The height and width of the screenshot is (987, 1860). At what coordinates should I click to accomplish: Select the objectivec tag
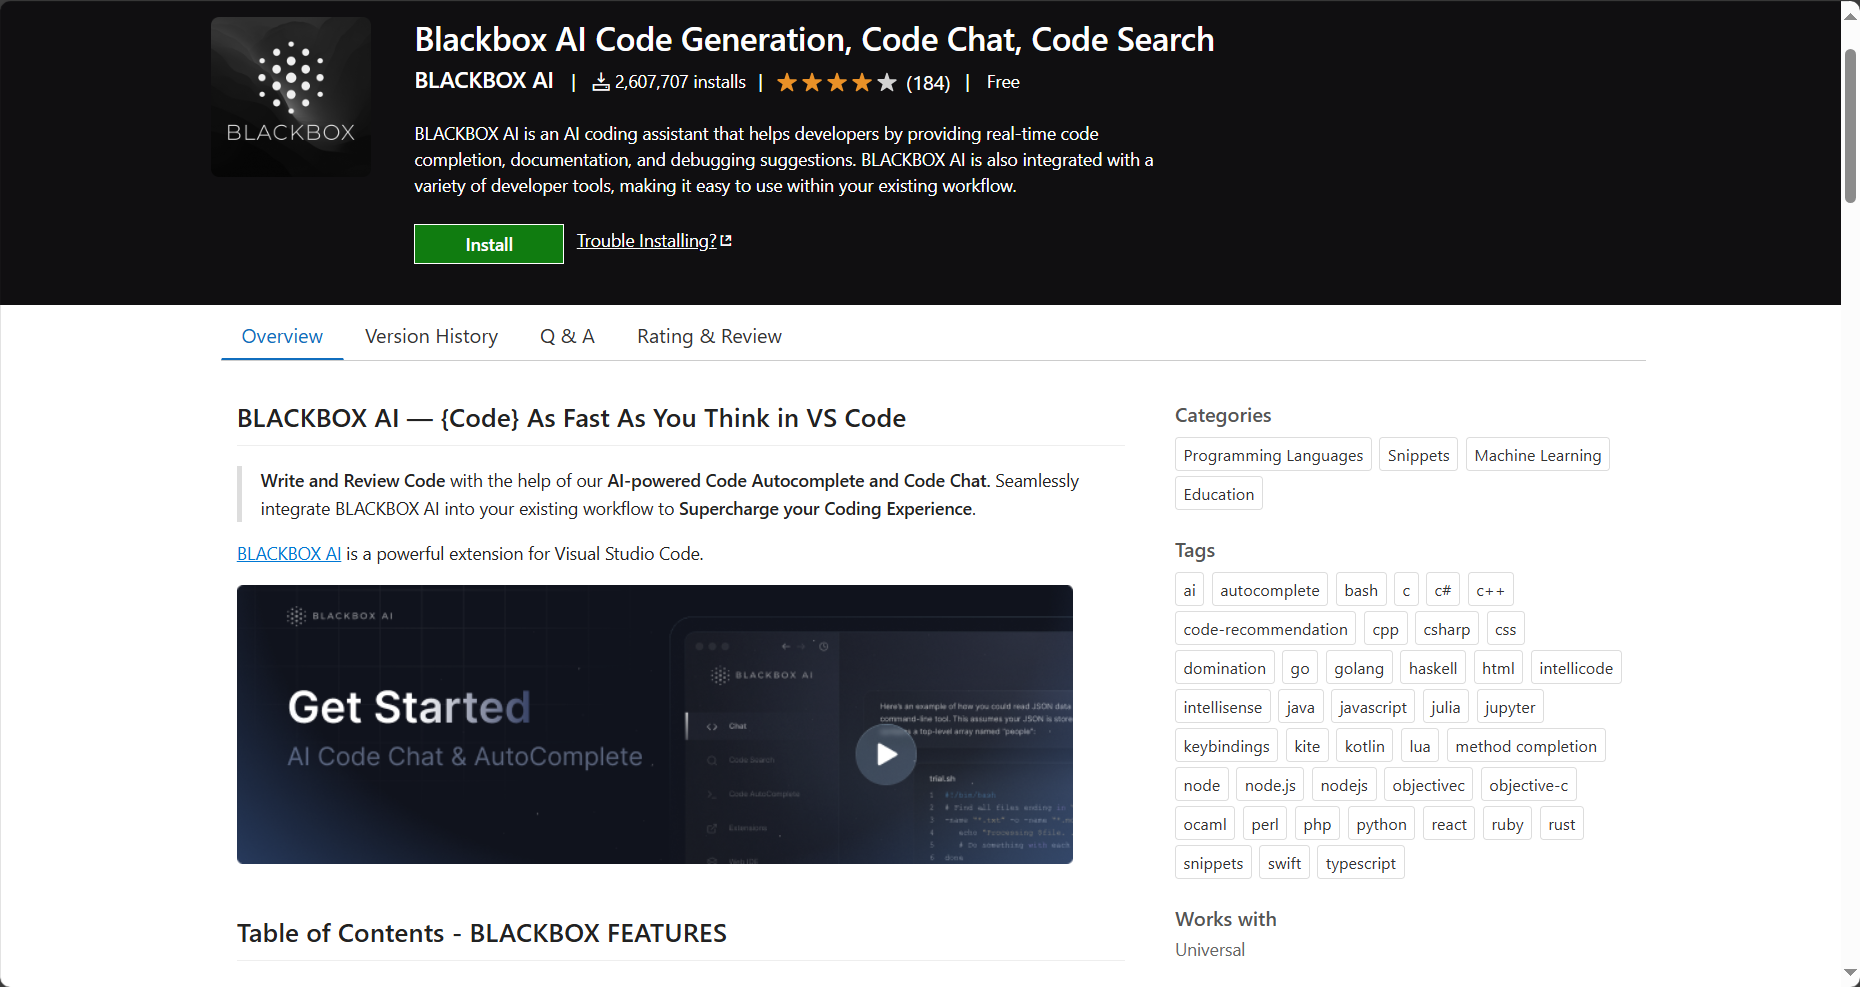pyautogui.click(x=1429, y=785)
